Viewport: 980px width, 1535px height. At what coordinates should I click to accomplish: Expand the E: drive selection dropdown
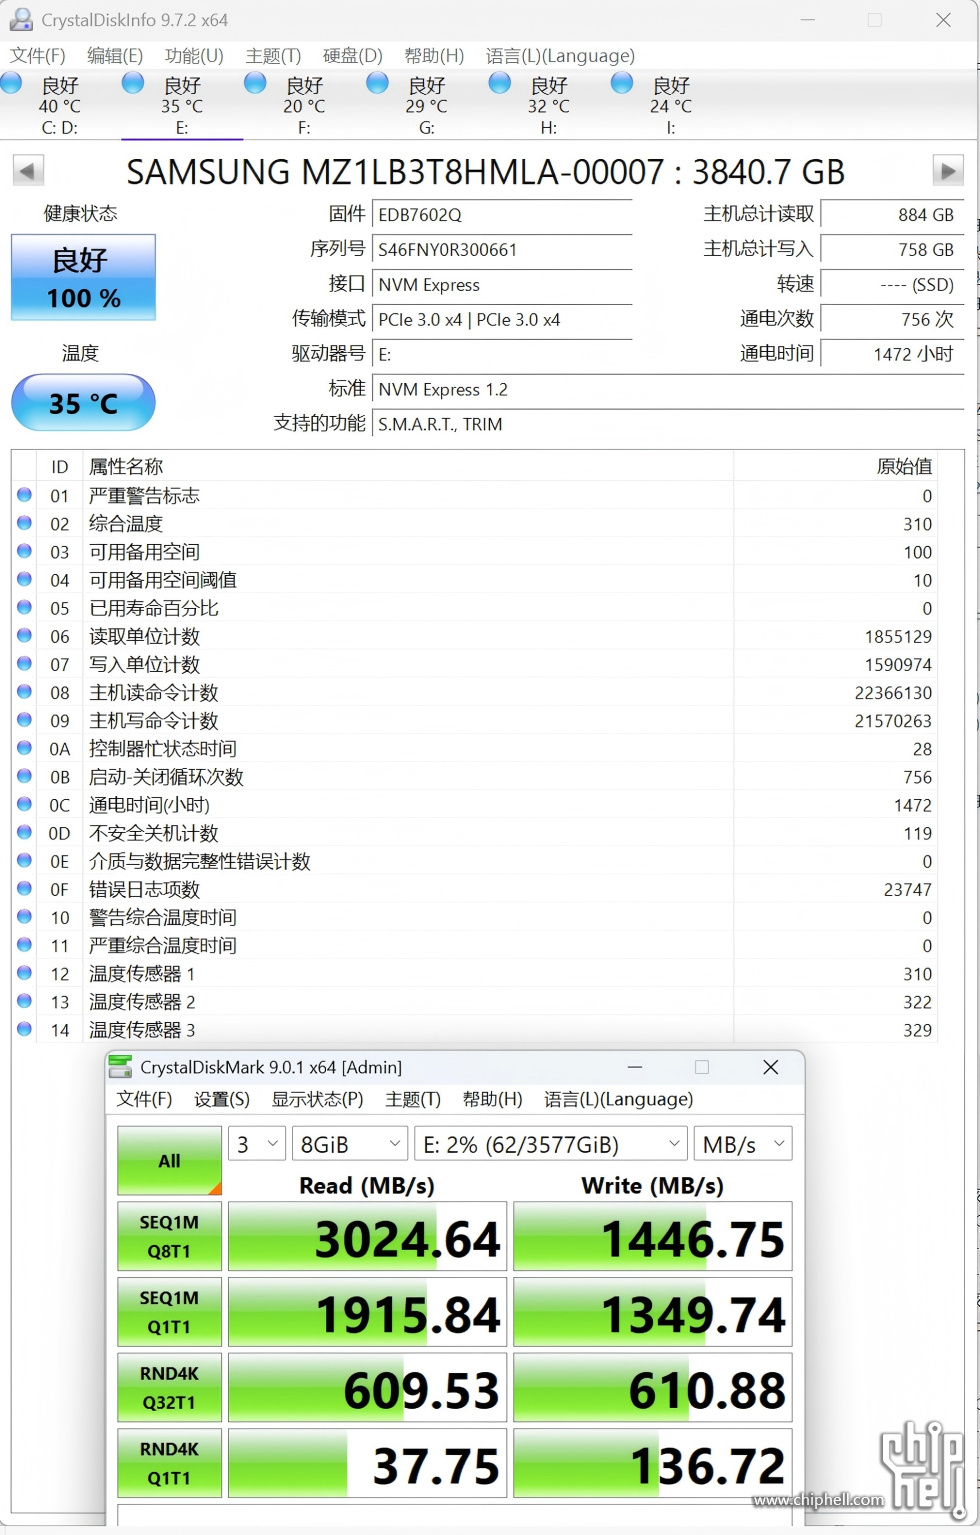click(551, 1144)
